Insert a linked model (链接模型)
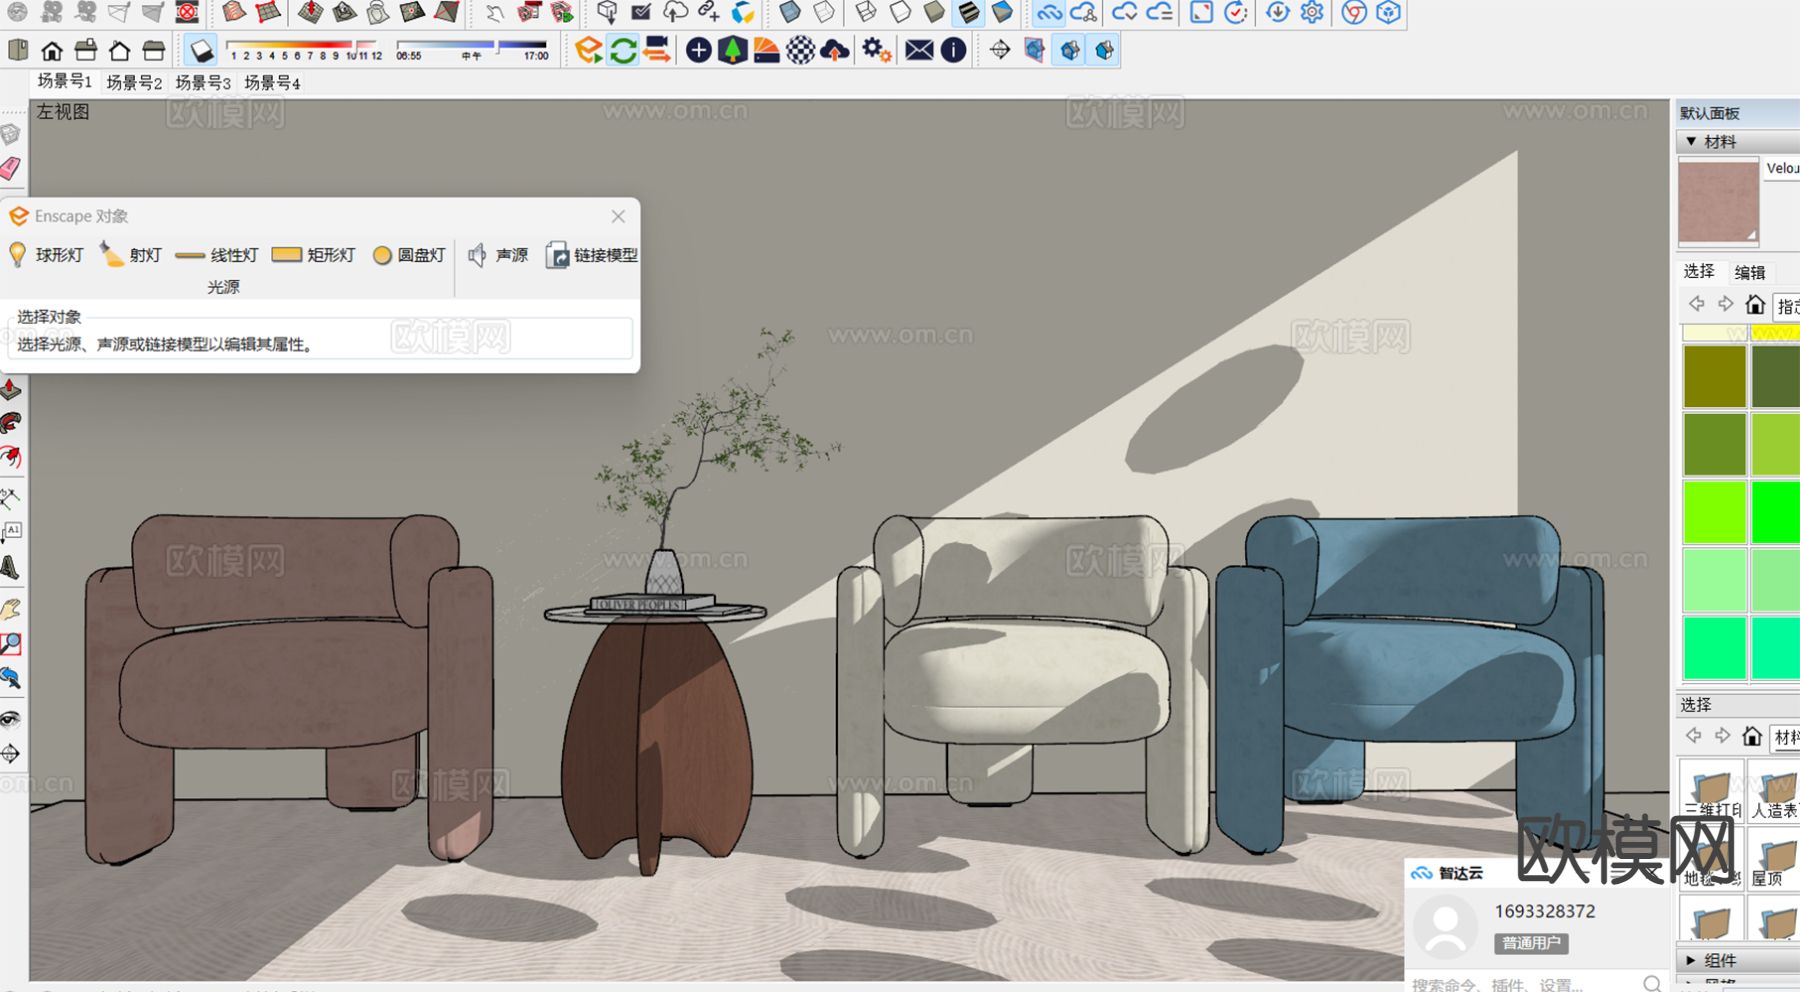1800x992 pixels. (x=591, y=255)
